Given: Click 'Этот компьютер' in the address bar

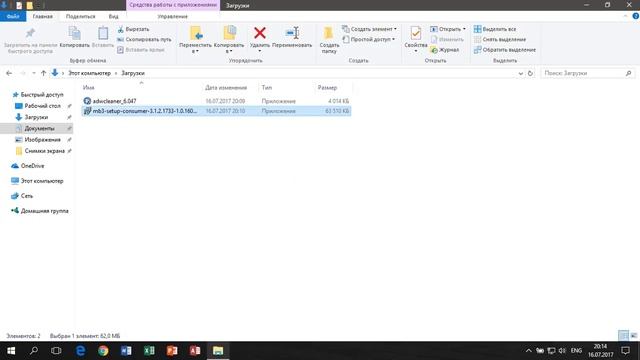Looking at the screenshot, I should (89, 73).
